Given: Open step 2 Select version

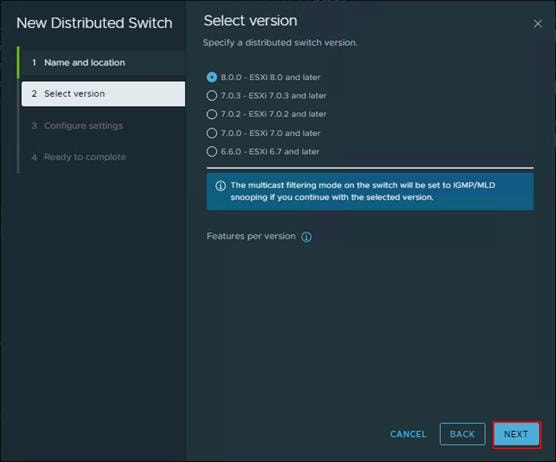Looking at the screenshot, I should point(103,94).
